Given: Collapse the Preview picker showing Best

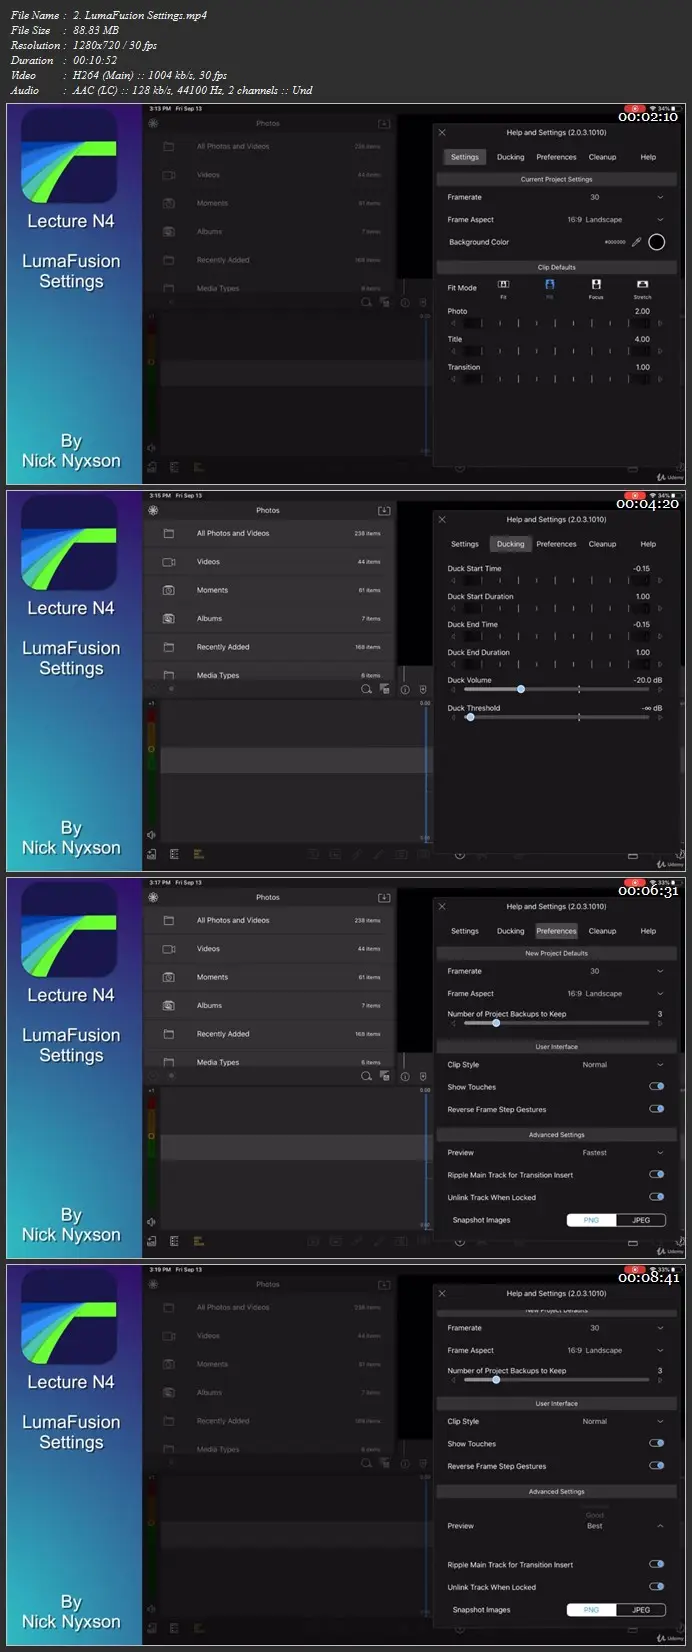Looking at the screenshot, I should click(x=660, y=1526).
